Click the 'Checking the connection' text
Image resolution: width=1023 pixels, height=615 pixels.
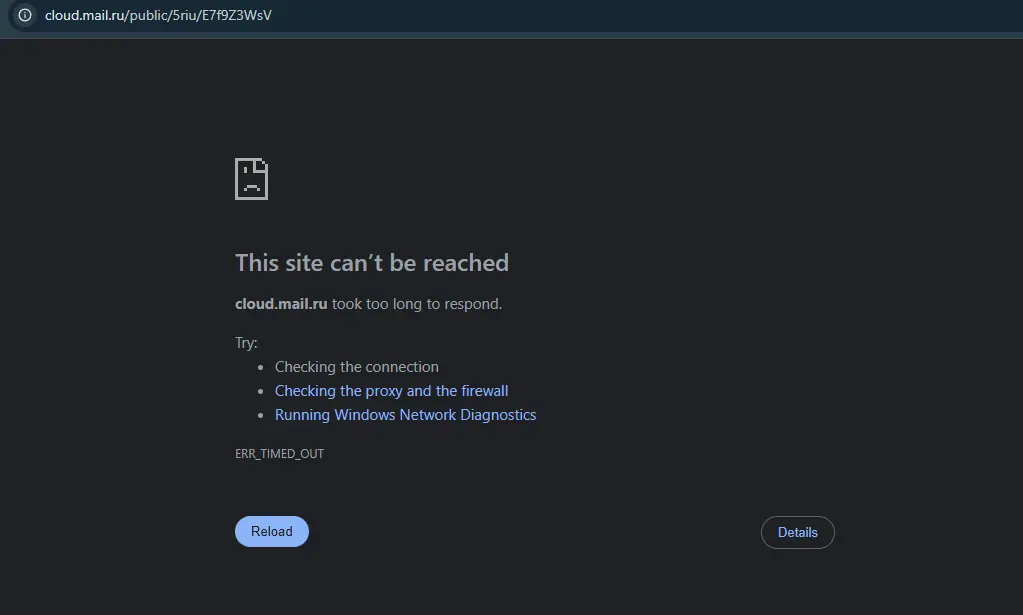(x=356, y=367)
